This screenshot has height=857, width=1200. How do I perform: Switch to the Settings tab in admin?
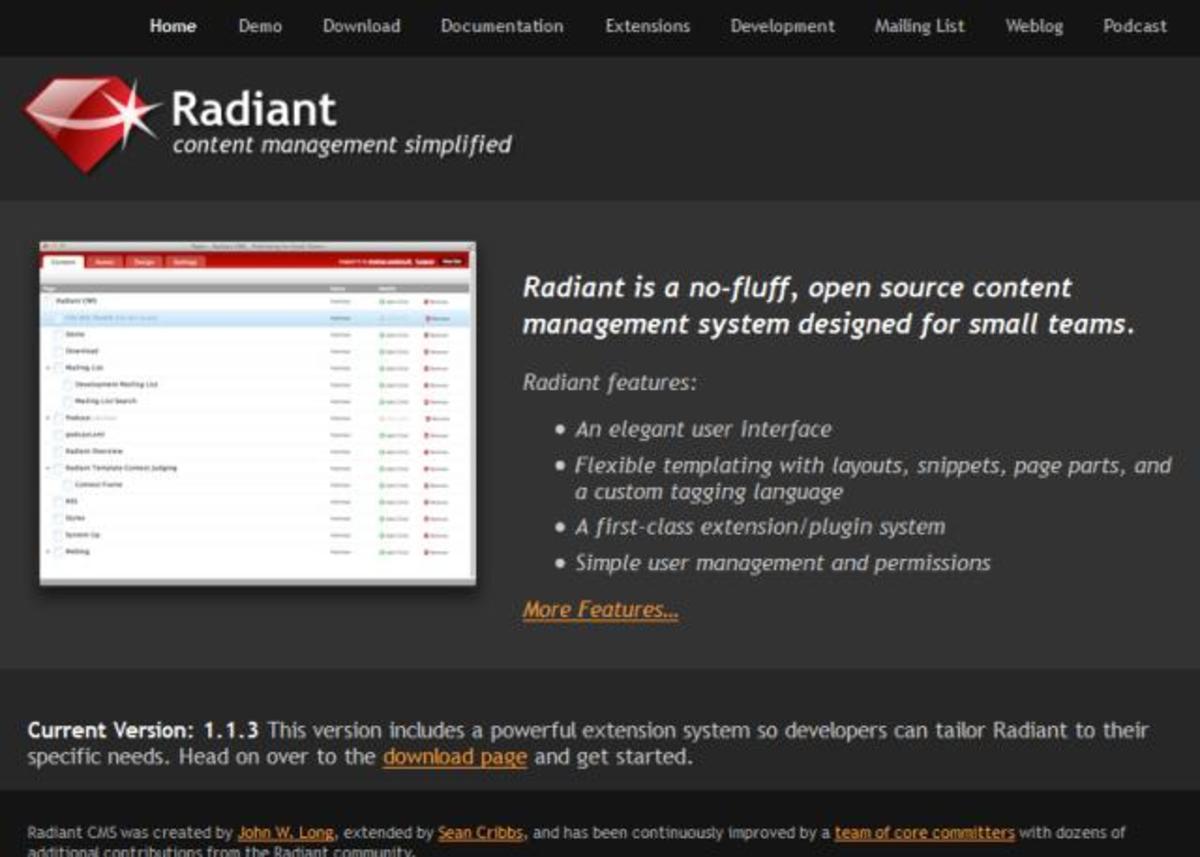click(x=185, y=262)
